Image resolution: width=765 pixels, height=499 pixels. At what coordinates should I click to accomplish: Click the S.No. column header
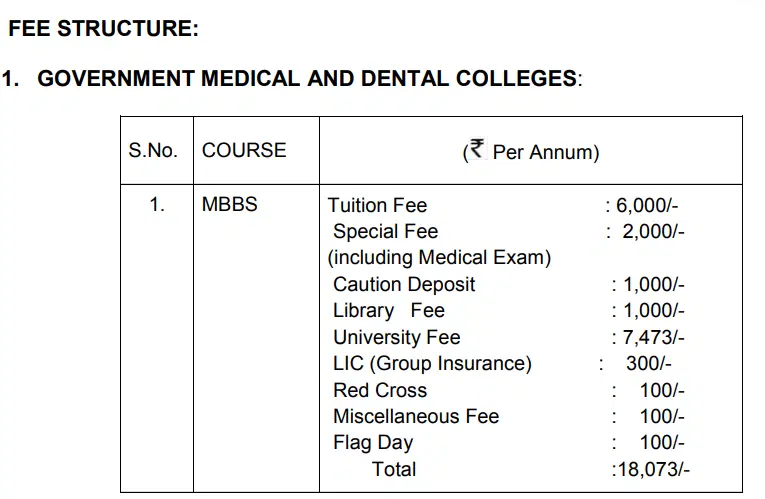pyautogui.click(x=153, y=151)
